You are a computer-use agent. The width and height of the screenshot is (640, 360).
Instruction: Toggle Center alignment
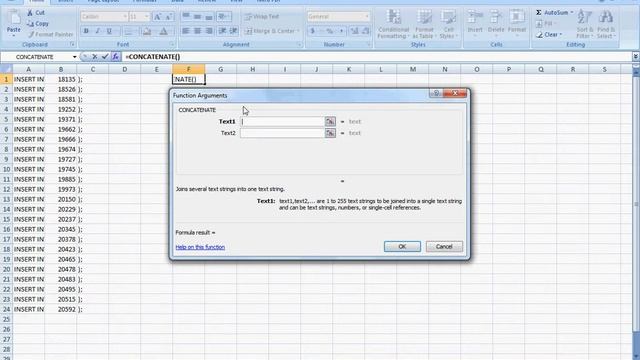click(x=198, y=31)
